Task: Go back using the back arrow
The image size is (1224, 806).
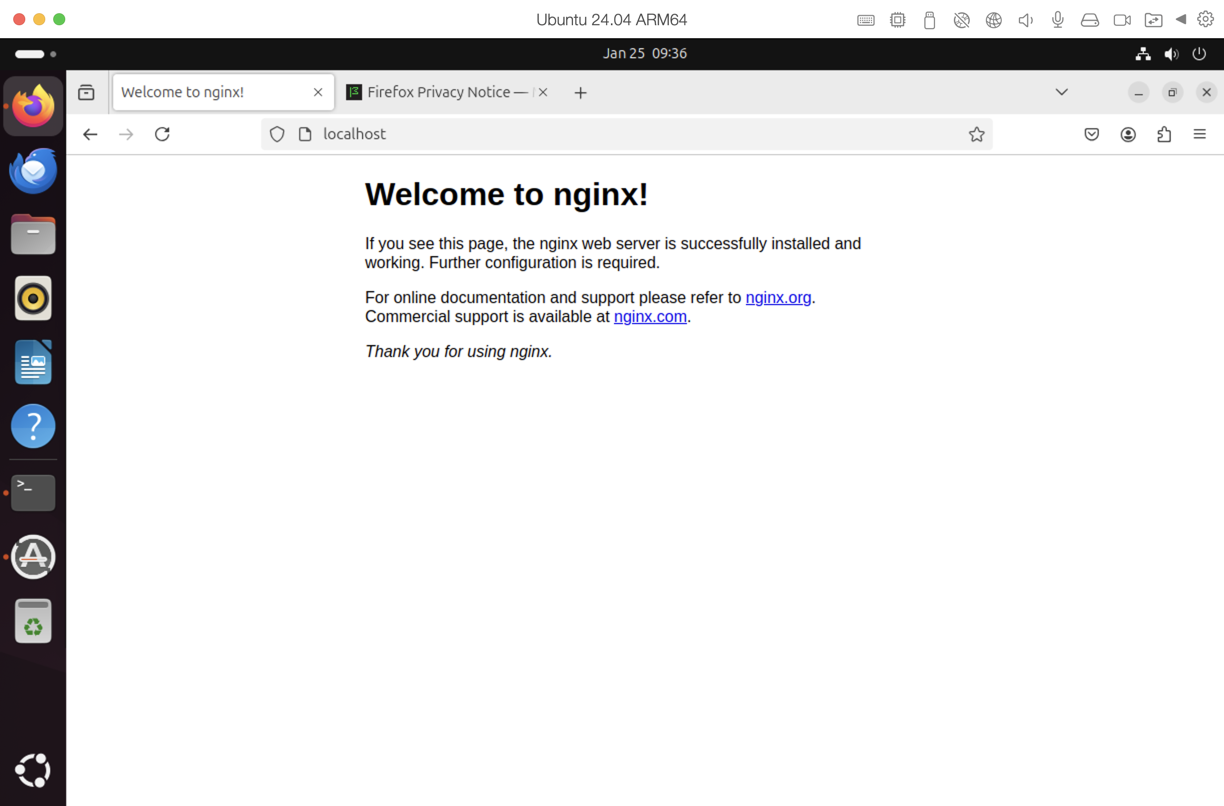Action: (90, 134)
